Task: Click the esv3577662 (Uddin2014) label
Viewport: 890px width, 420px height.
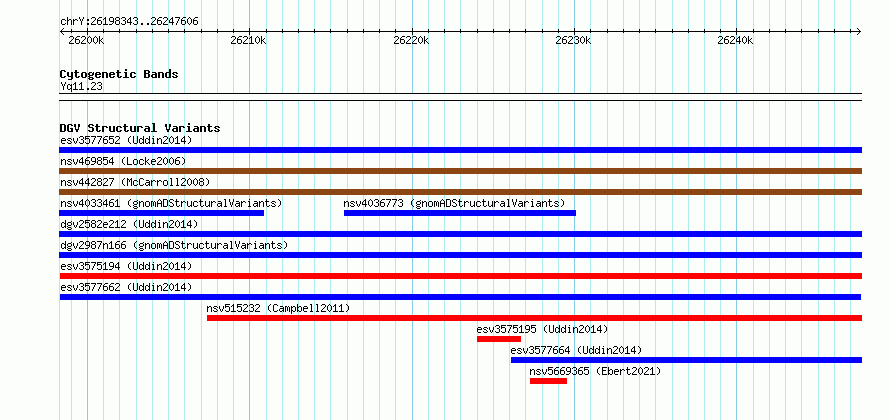Action: pyautogui.click(x=126, y=287)
